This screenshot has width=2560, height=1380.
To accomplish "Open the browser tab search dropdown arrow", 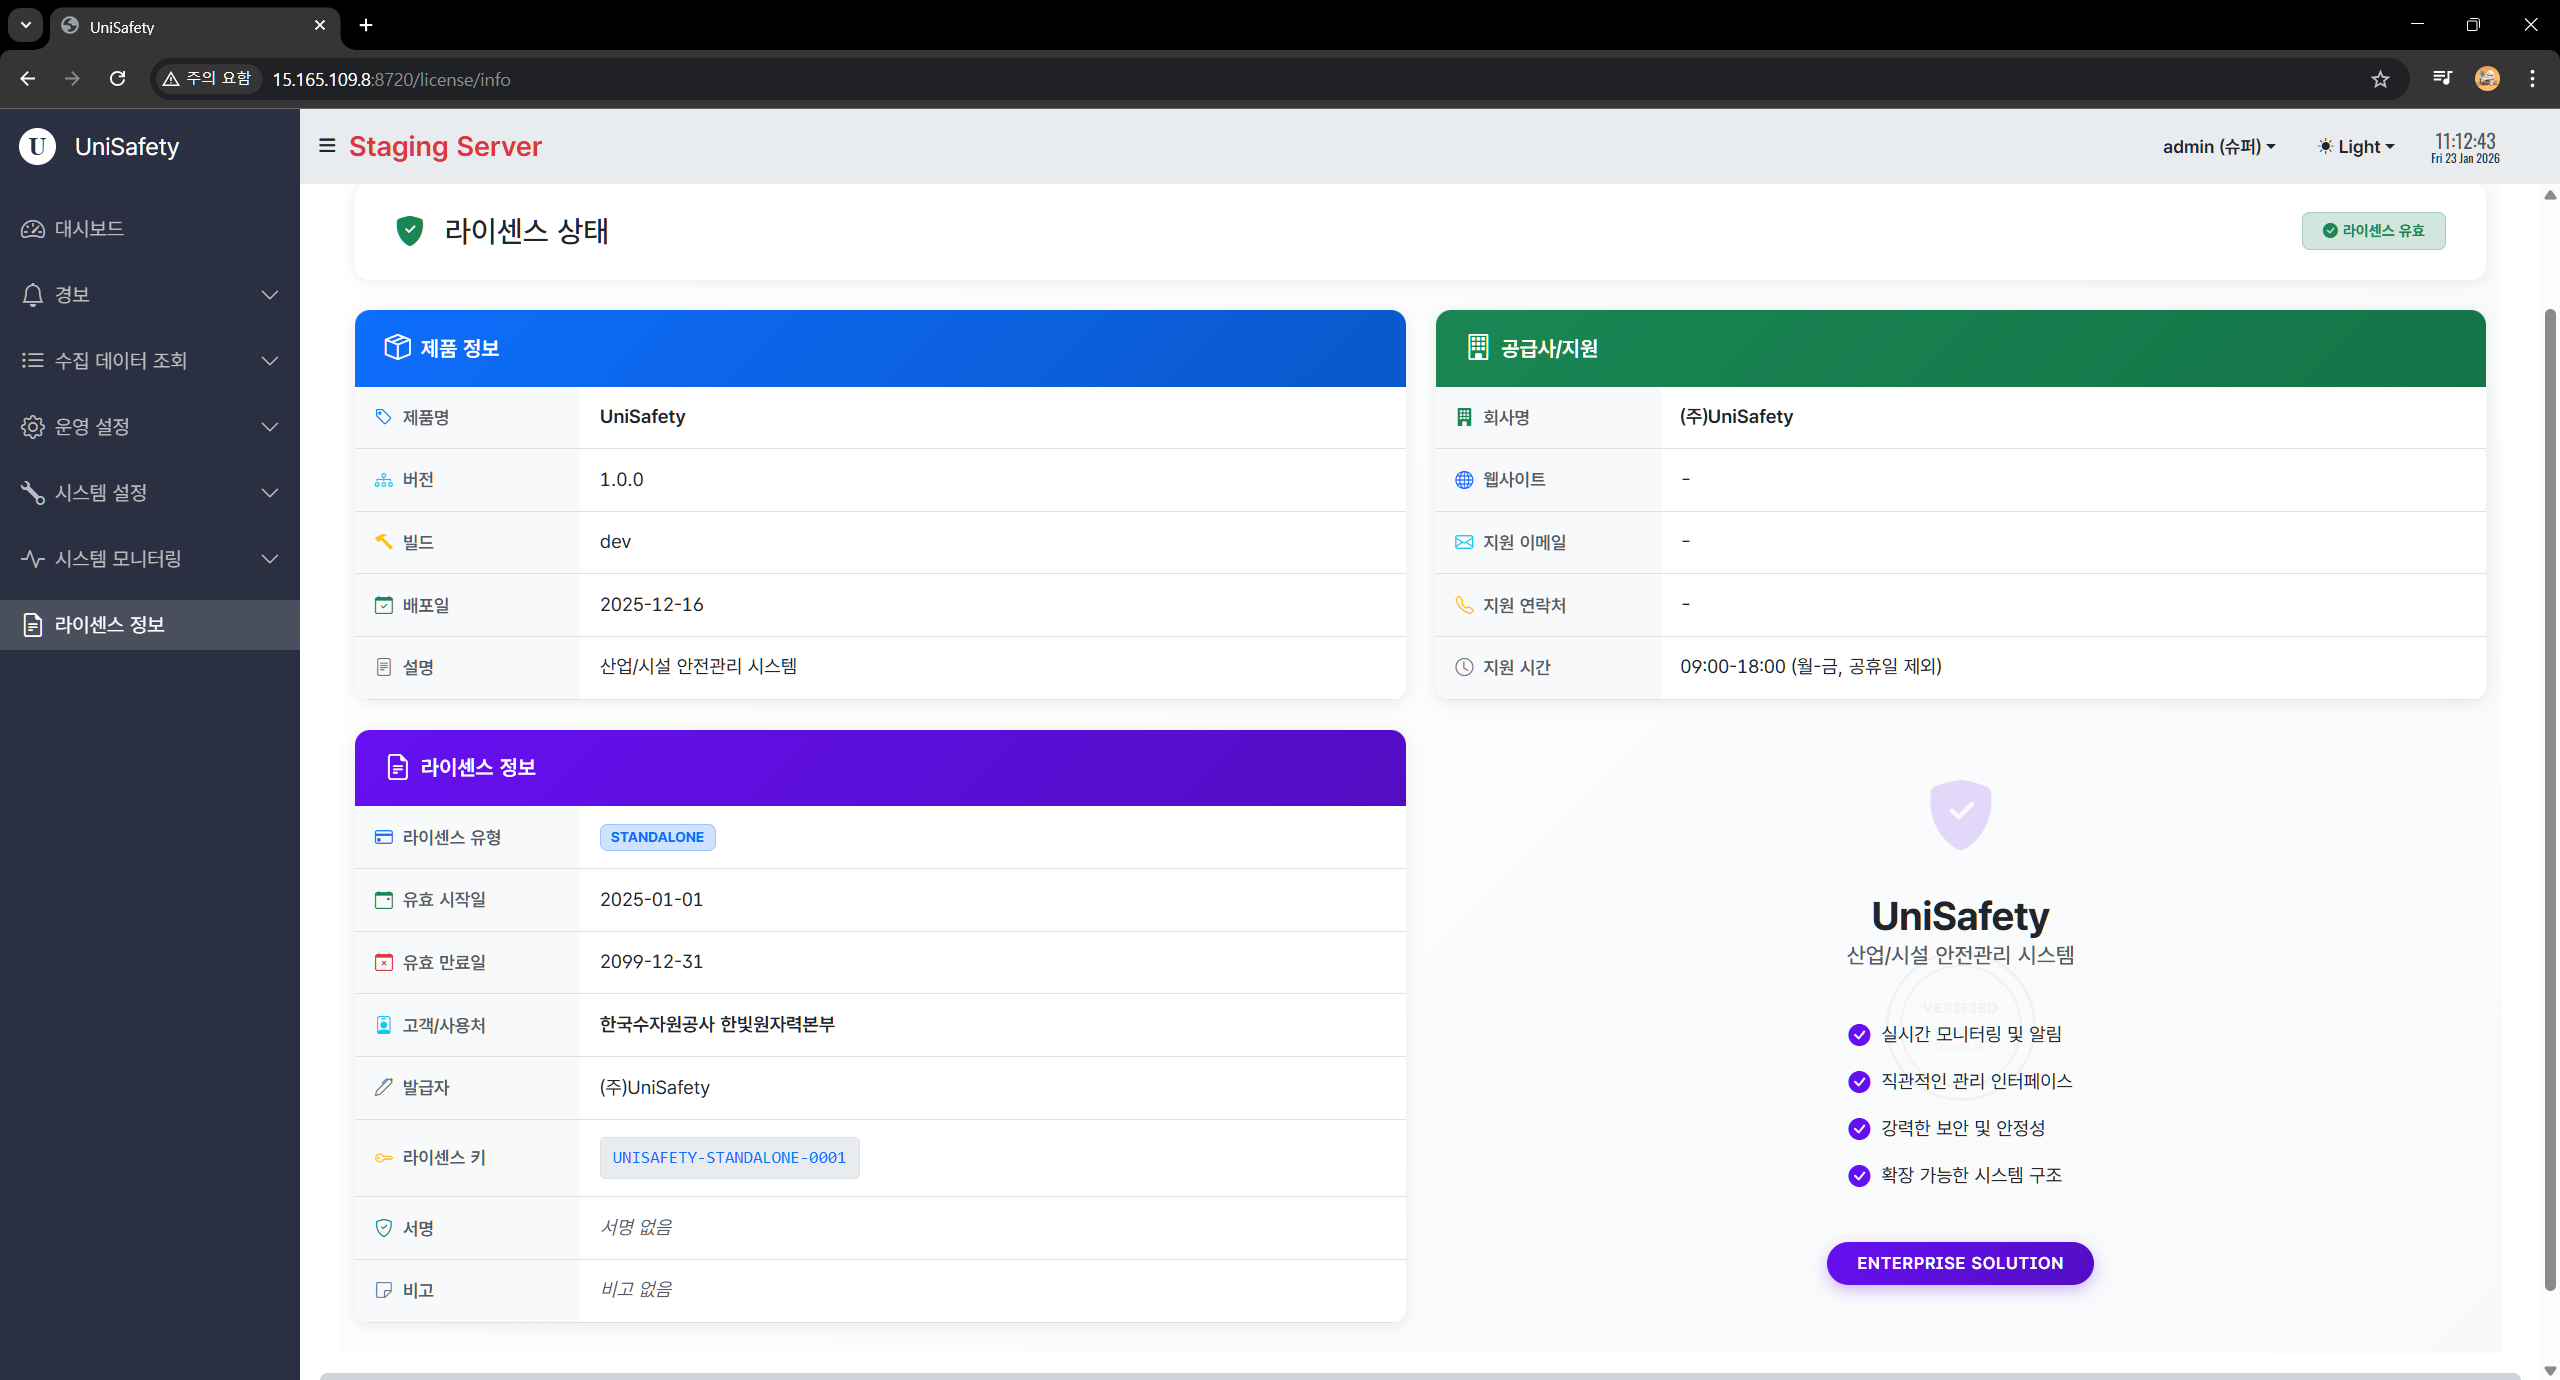I will coord(26,25).
